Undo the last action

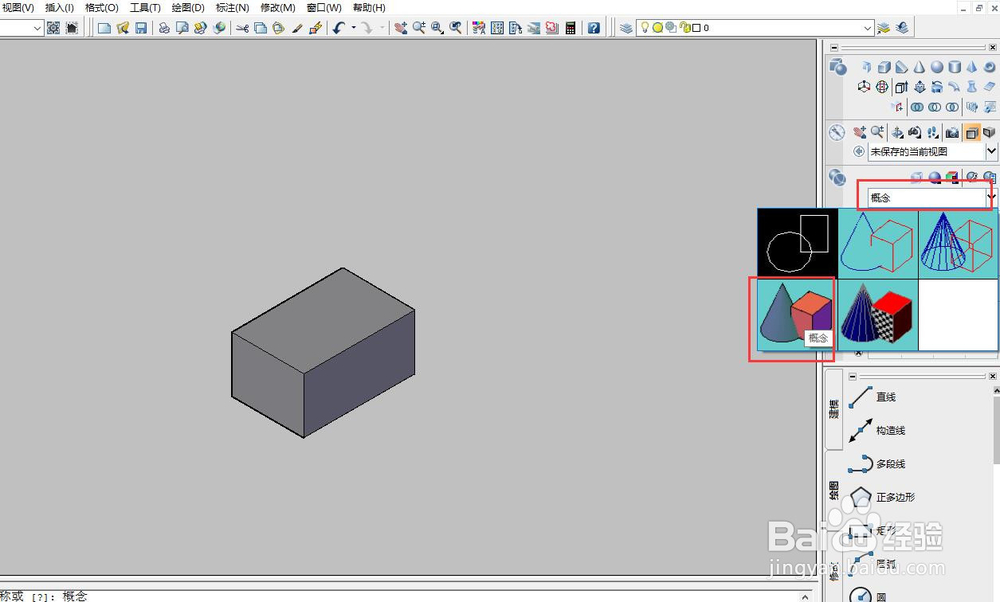coord(339,28)
